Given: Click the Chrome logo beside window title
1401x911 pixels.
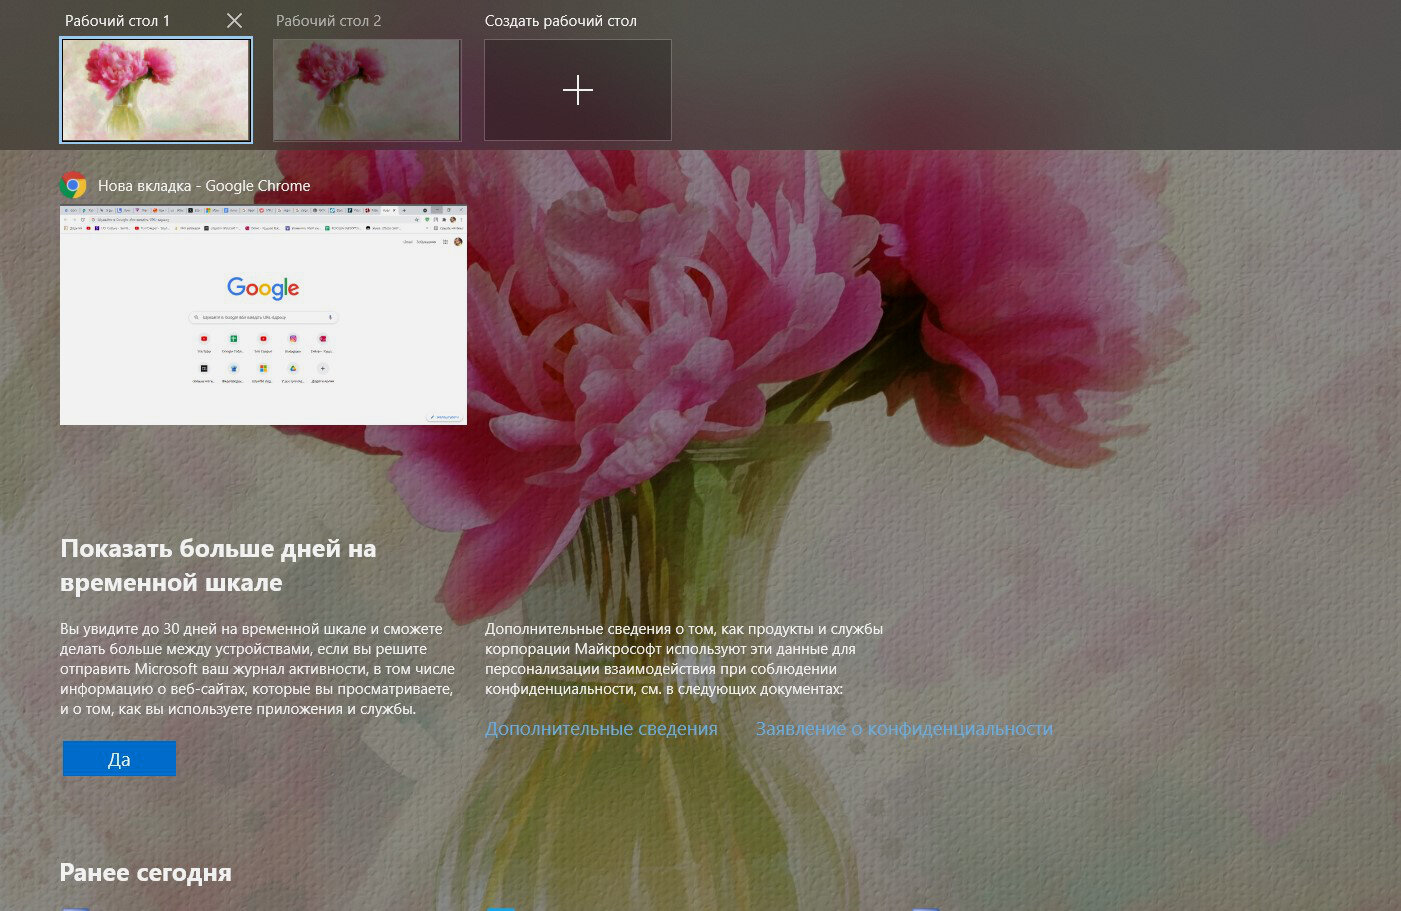Looking at the screenshot, I should [73, 185].
